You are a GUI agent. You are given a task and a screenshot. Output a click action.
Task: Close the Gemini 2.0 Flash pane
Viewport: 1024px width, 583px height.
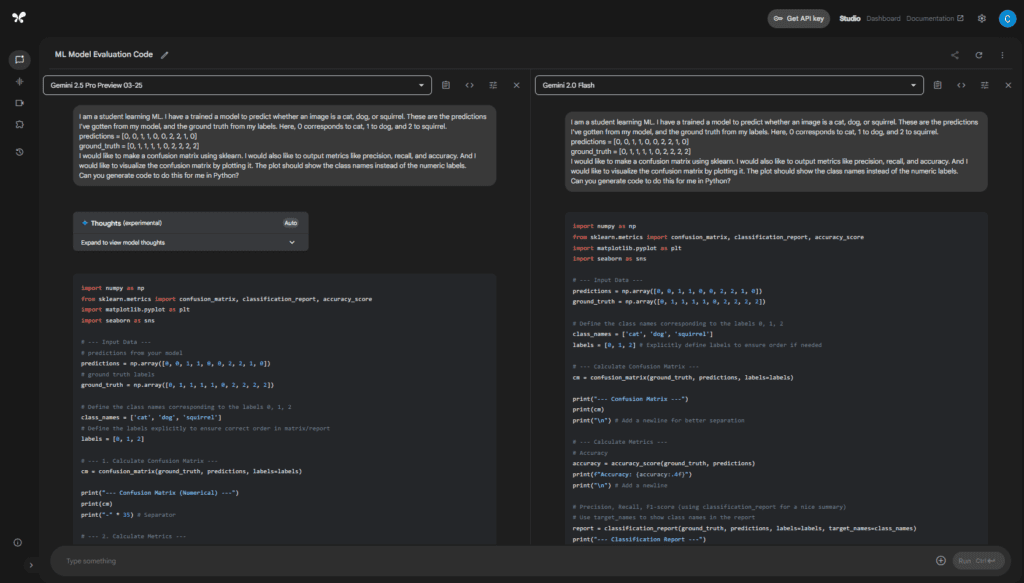(x=1008, y=85)
